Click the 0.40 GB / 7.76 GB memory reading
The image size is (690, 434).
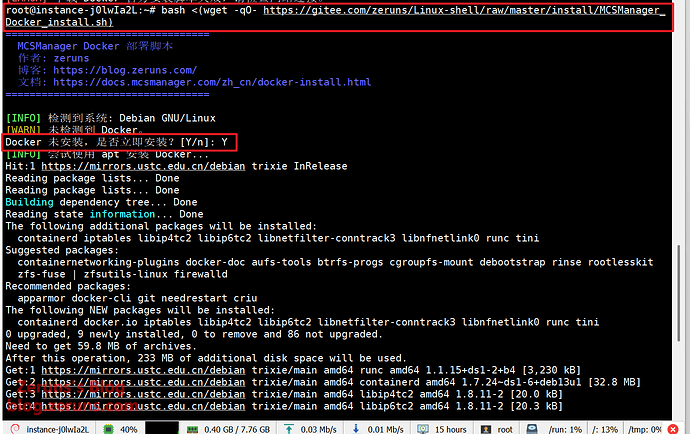[237, 429]
